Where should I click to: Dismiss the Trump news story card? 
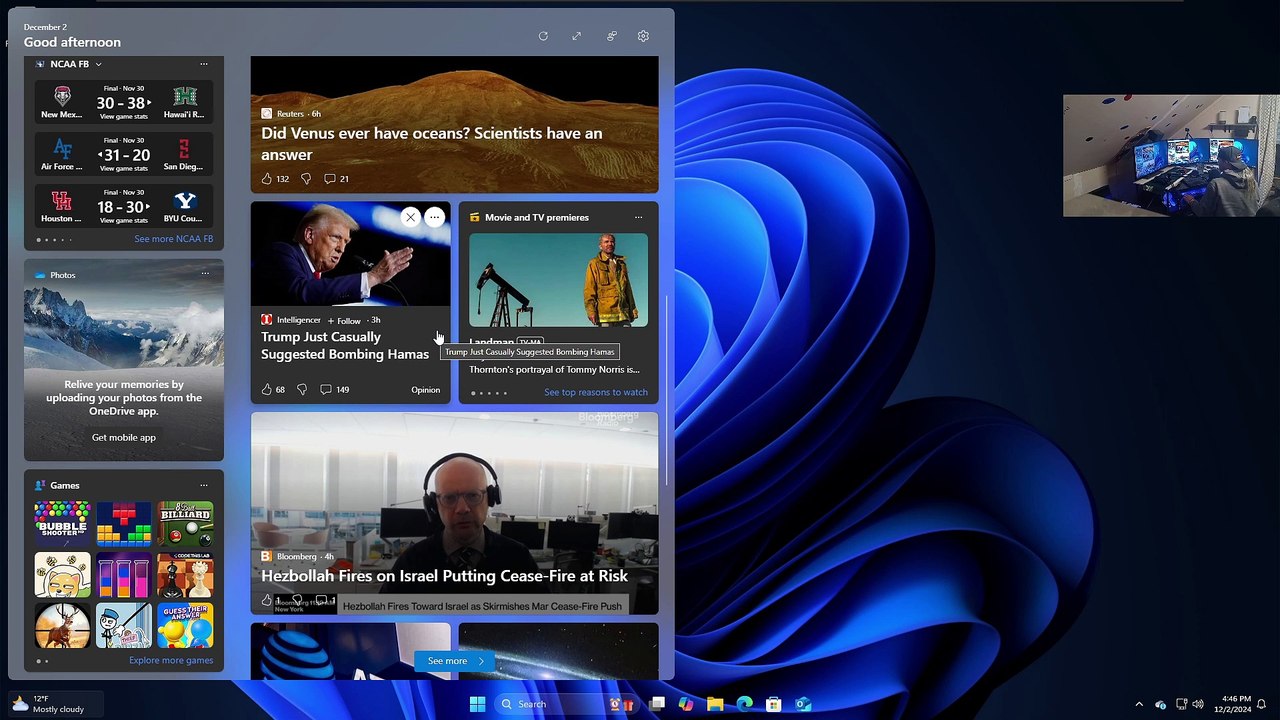click(410, 217)
